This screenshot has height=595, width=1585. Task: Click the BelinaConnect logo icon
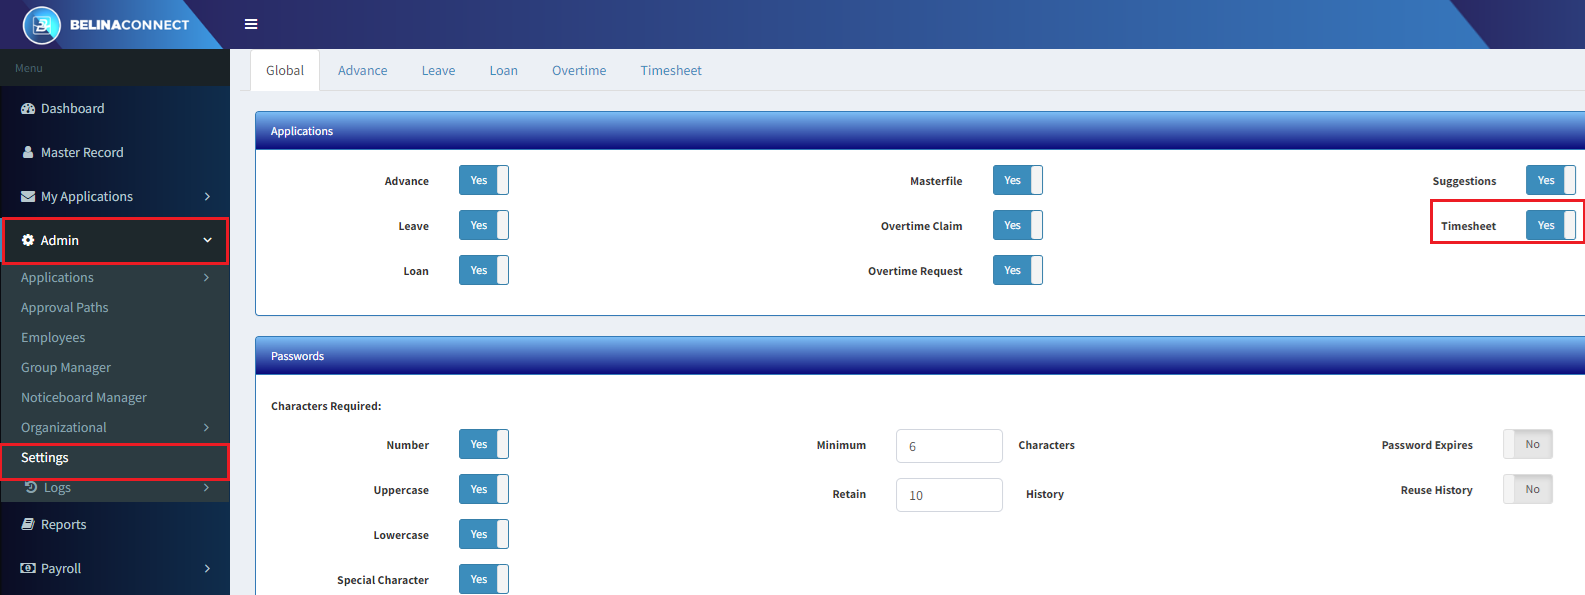pos(42,25)
